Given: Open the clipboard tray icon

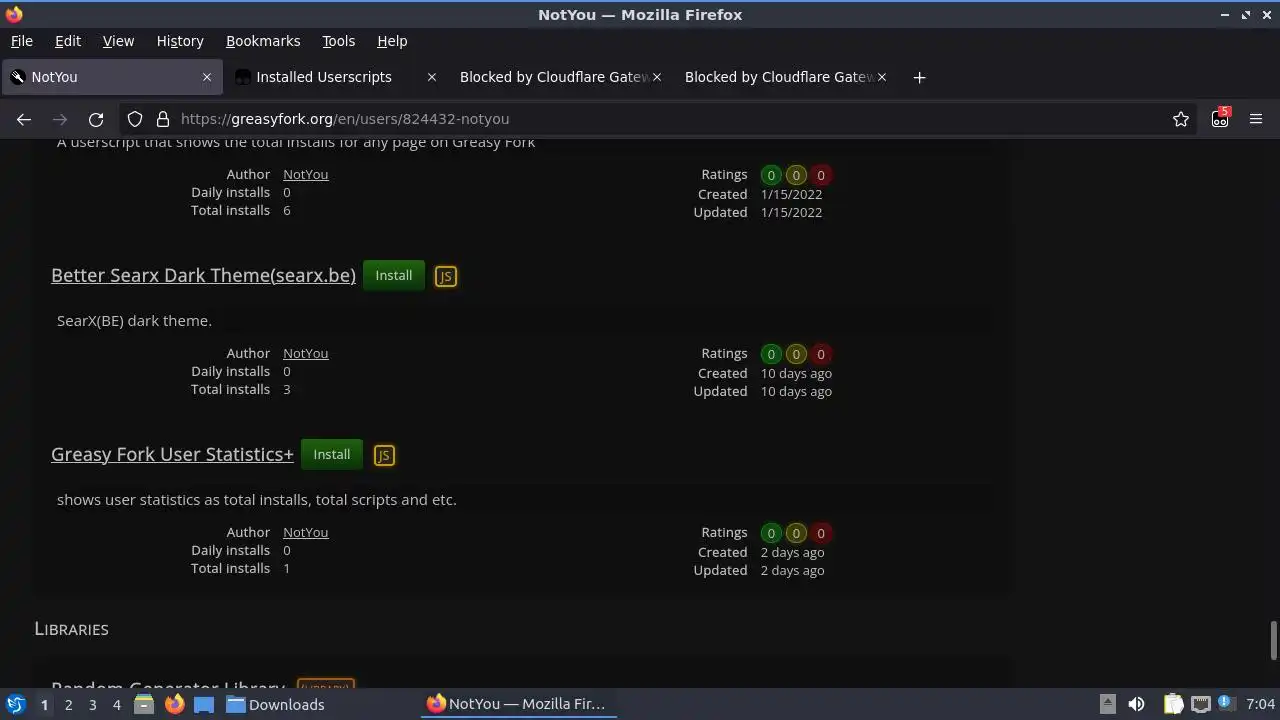Looking at the screenshot, I should (x=1173, y=704).
